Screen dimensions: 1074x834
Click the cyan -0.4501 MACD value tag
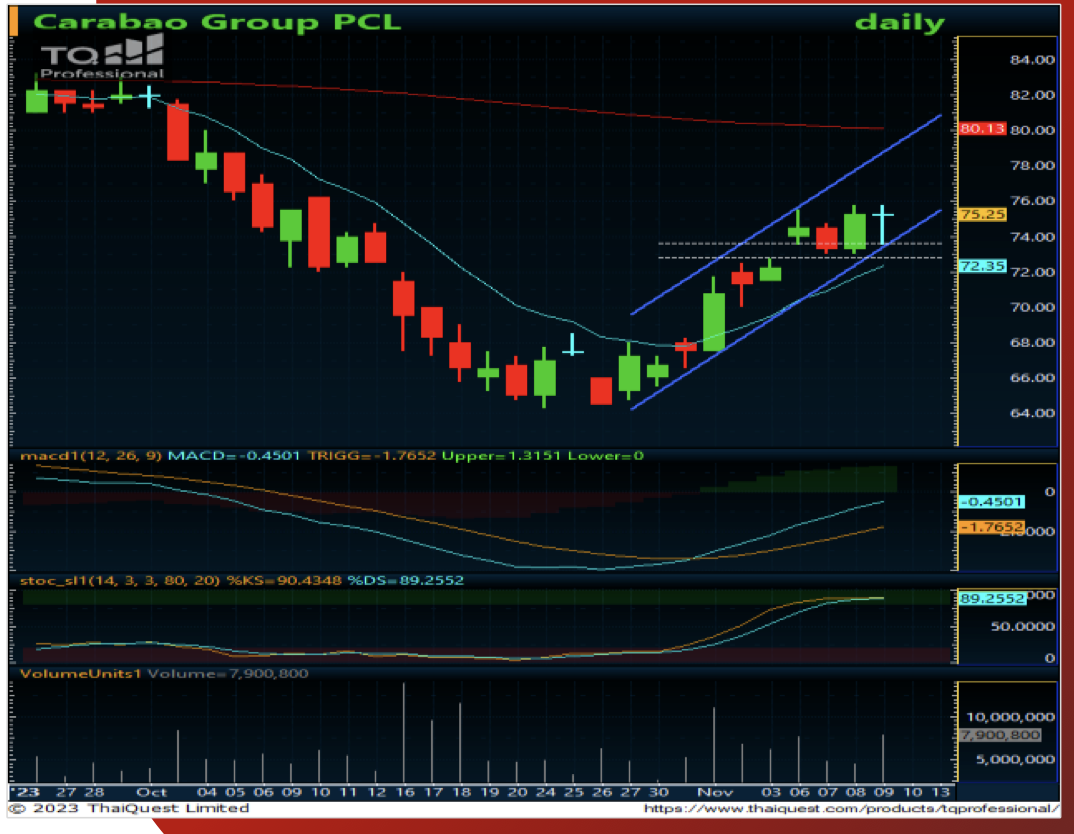click(990, 502)
